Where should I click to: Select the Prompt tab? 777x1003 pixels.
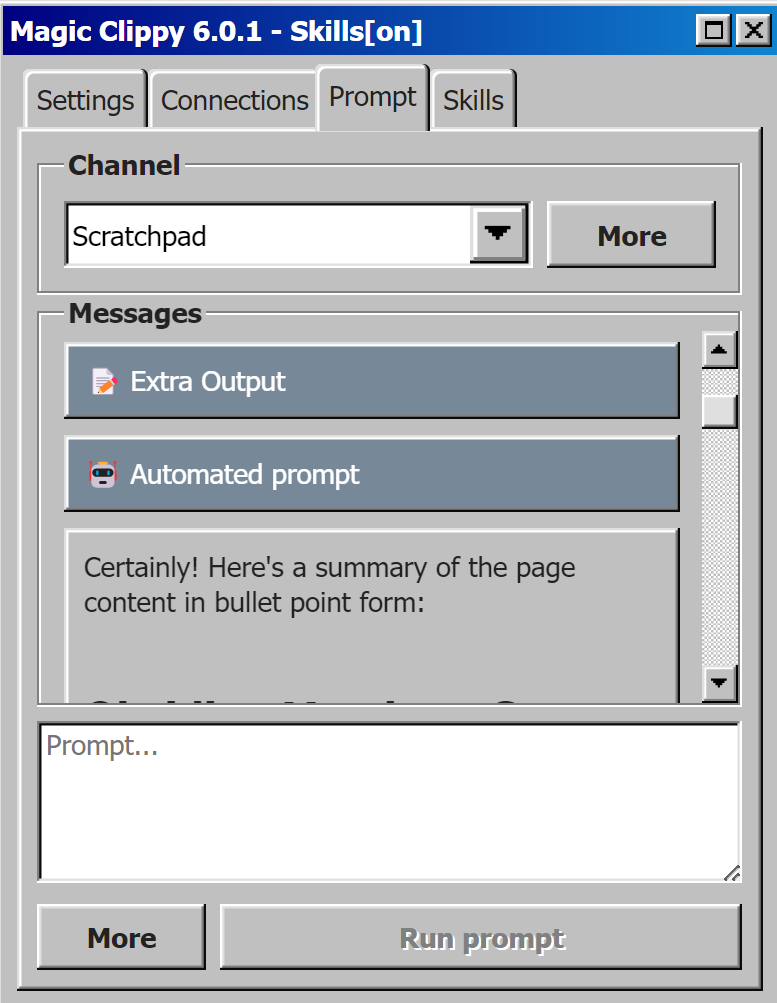click(373, 98)
